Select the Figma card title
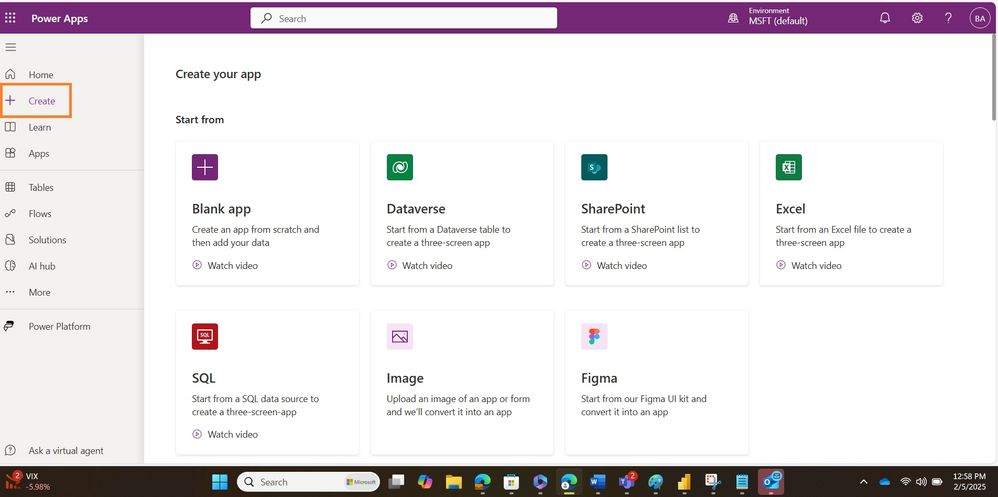 (x=599, y=378)
